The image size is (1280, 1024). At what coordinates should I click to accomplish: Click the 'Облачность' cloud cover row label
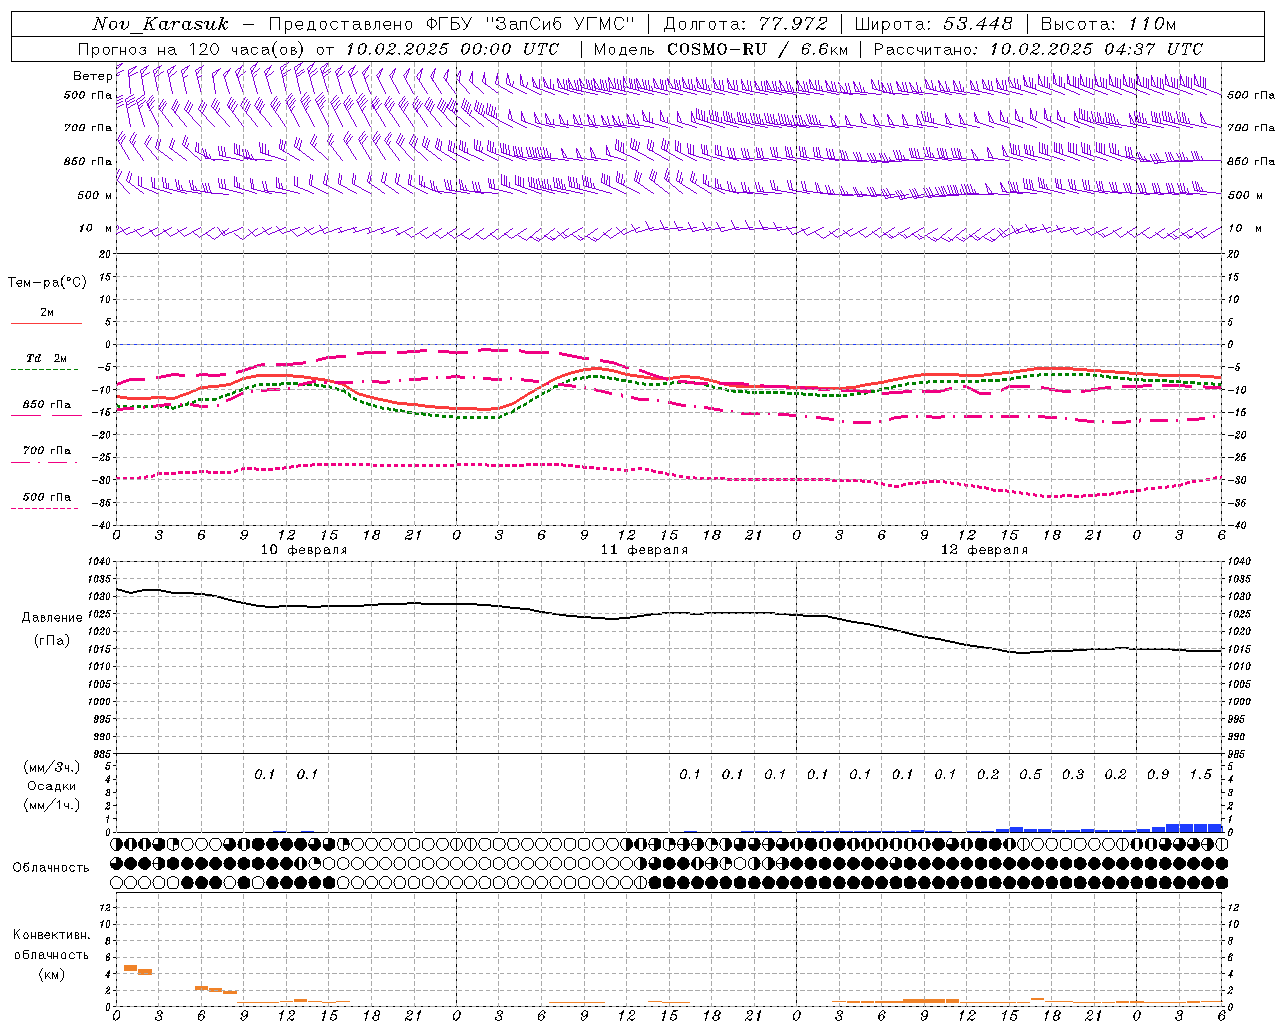point(50,867)
